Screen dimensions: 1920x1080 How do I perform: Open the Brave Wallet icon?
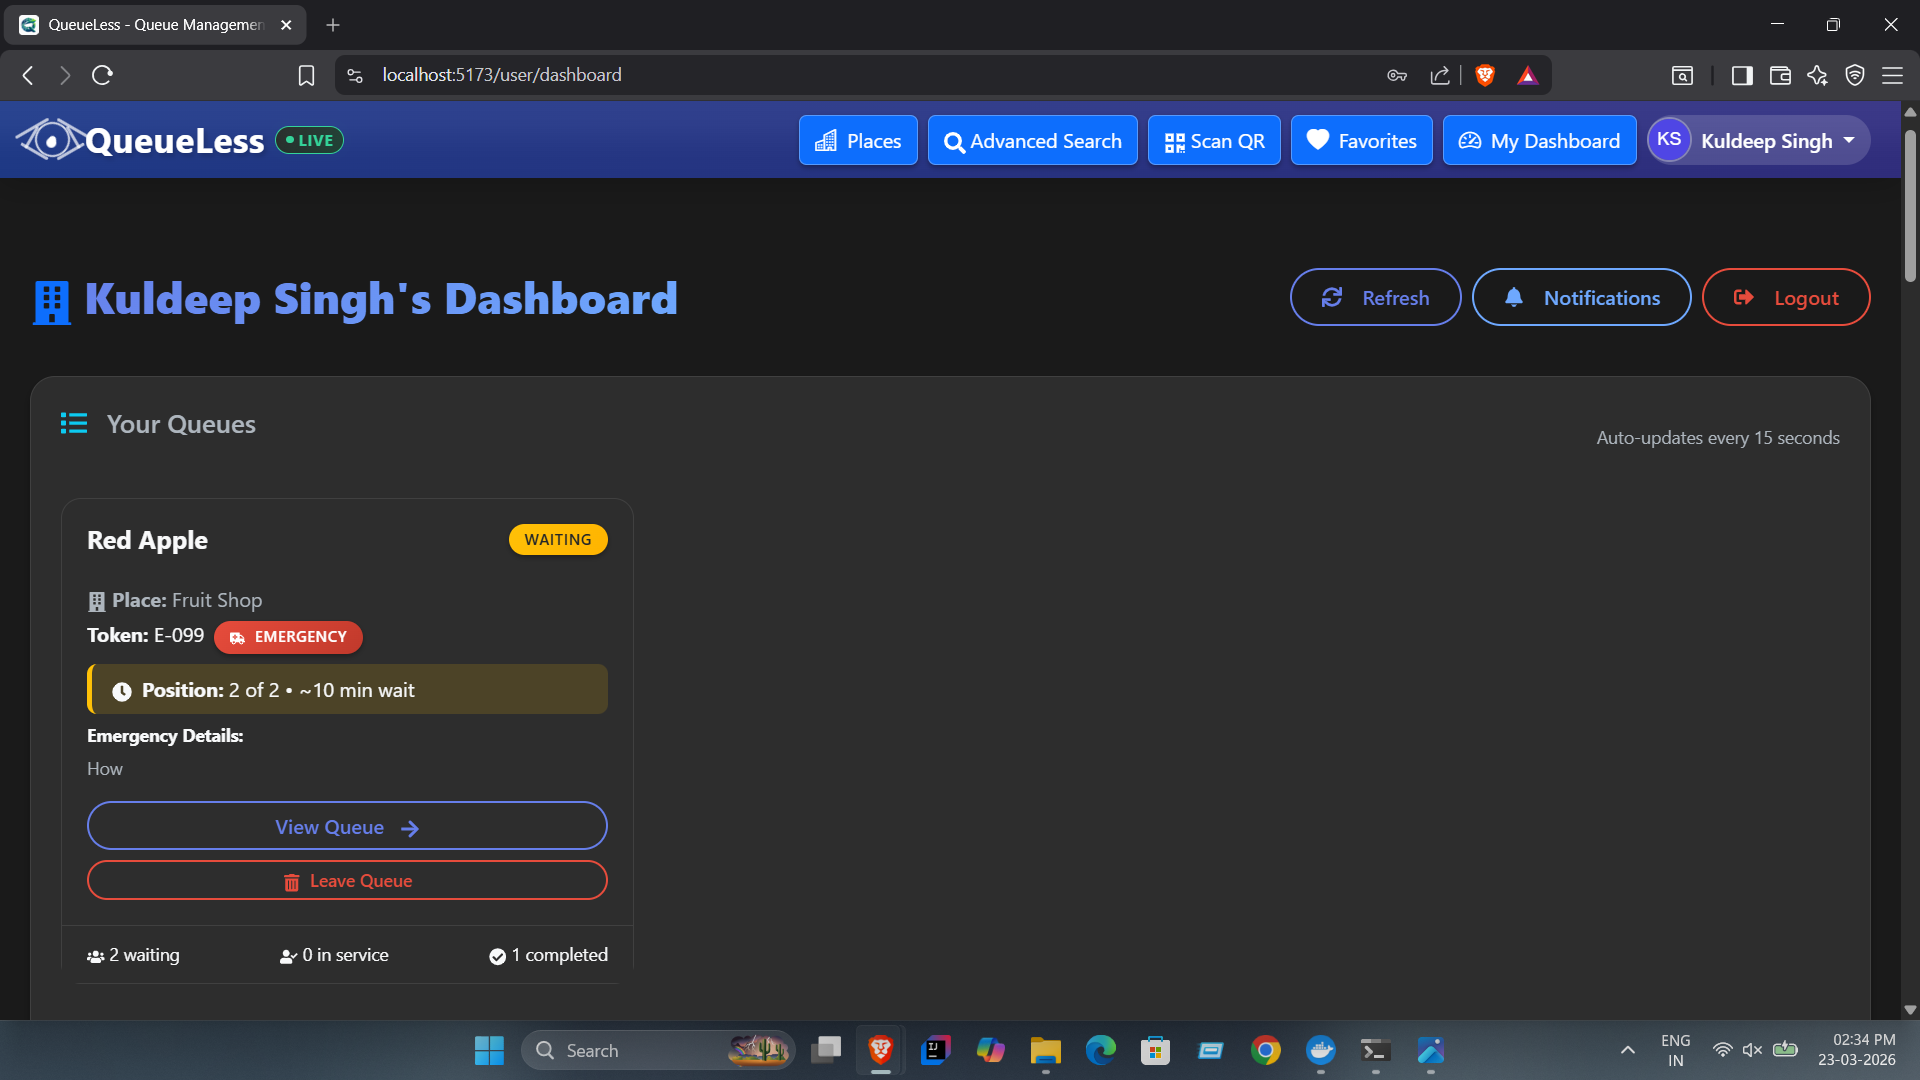pos(1780,75)
